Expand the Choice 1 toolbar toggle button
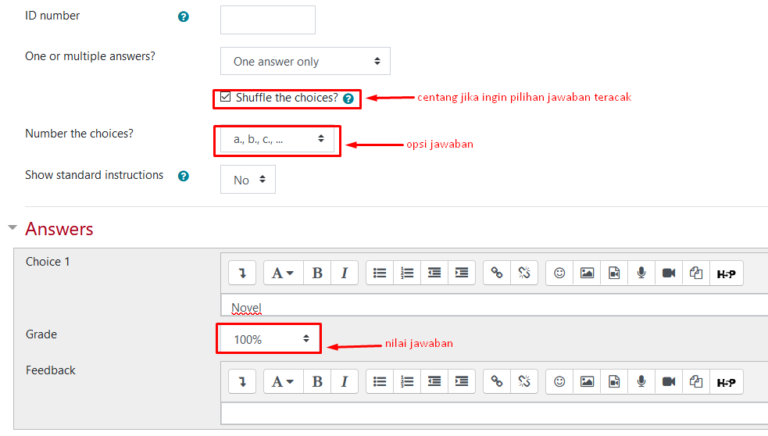This screenshot has height=436, width=768. click(x=242, y=273)
